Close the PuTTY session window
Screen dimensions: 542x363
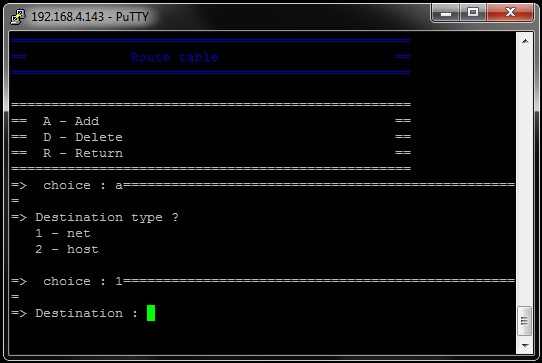pyautogui.click(x=510, y=13)
